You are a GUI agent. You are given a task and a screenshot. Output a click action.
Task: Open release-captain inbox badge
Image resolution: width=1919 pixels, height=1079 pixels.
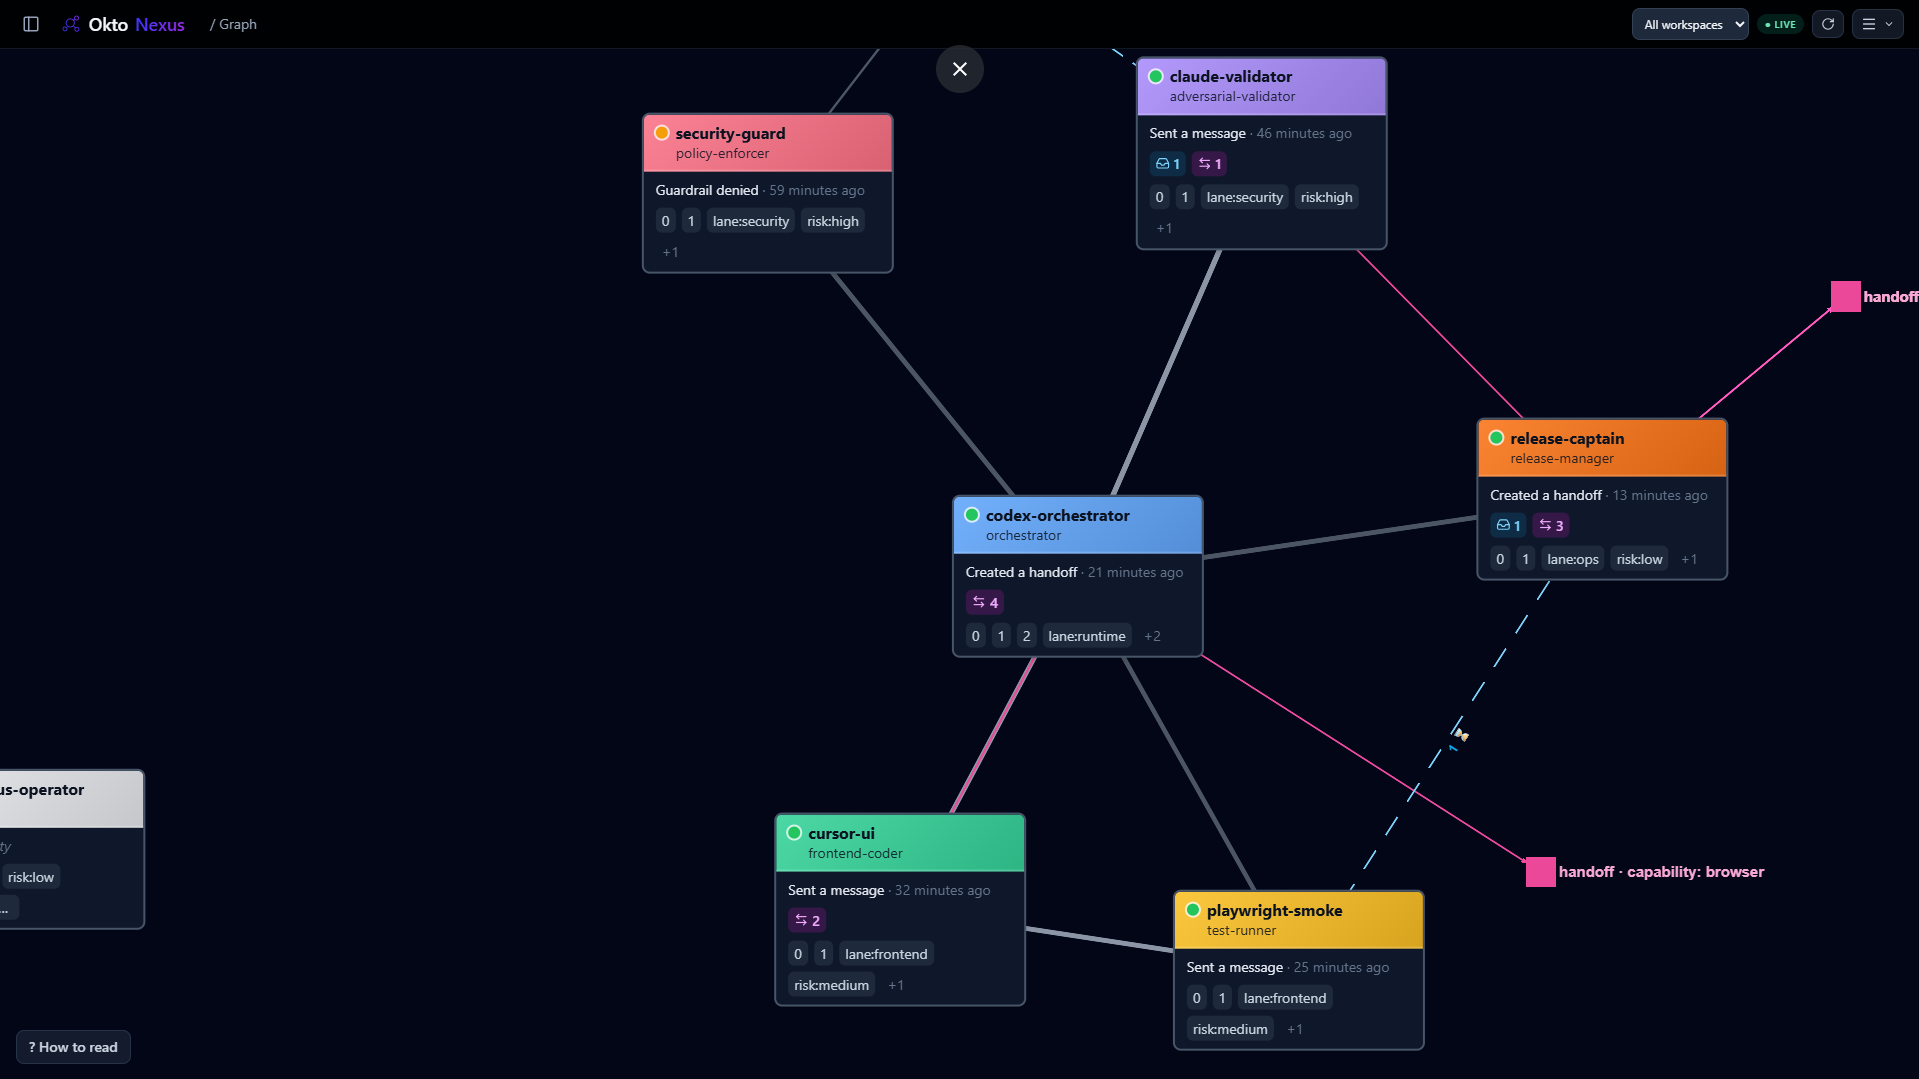coord(1508,526)
